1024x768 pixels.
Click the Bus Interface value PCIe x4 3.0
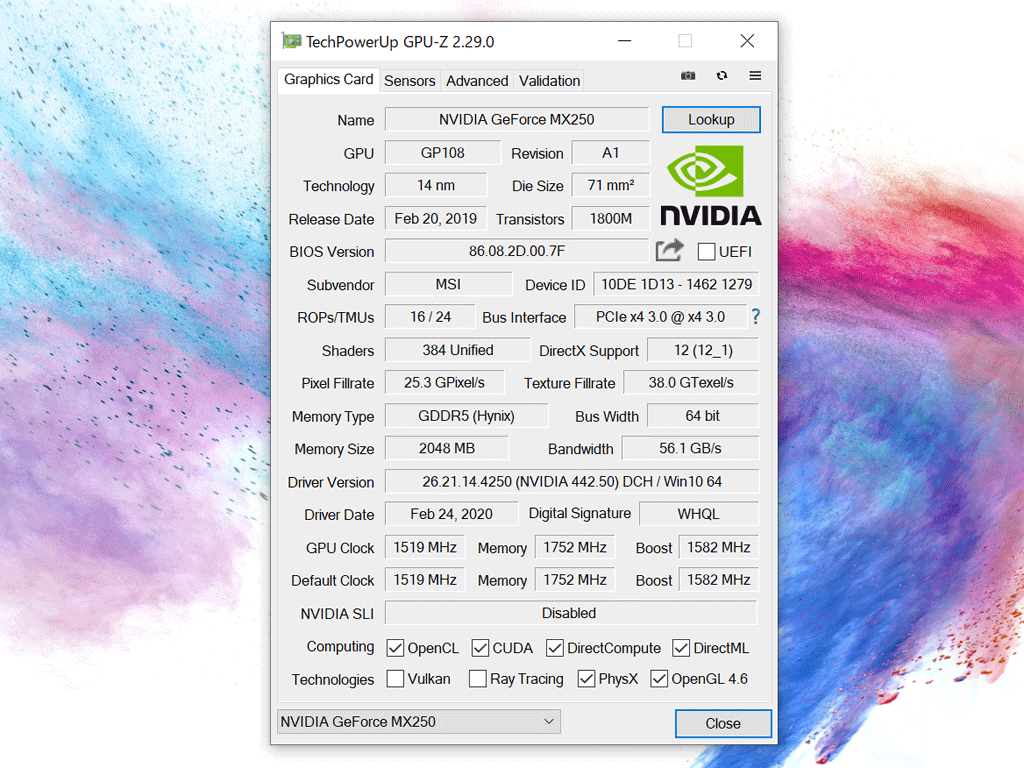(x=660, y=317)
